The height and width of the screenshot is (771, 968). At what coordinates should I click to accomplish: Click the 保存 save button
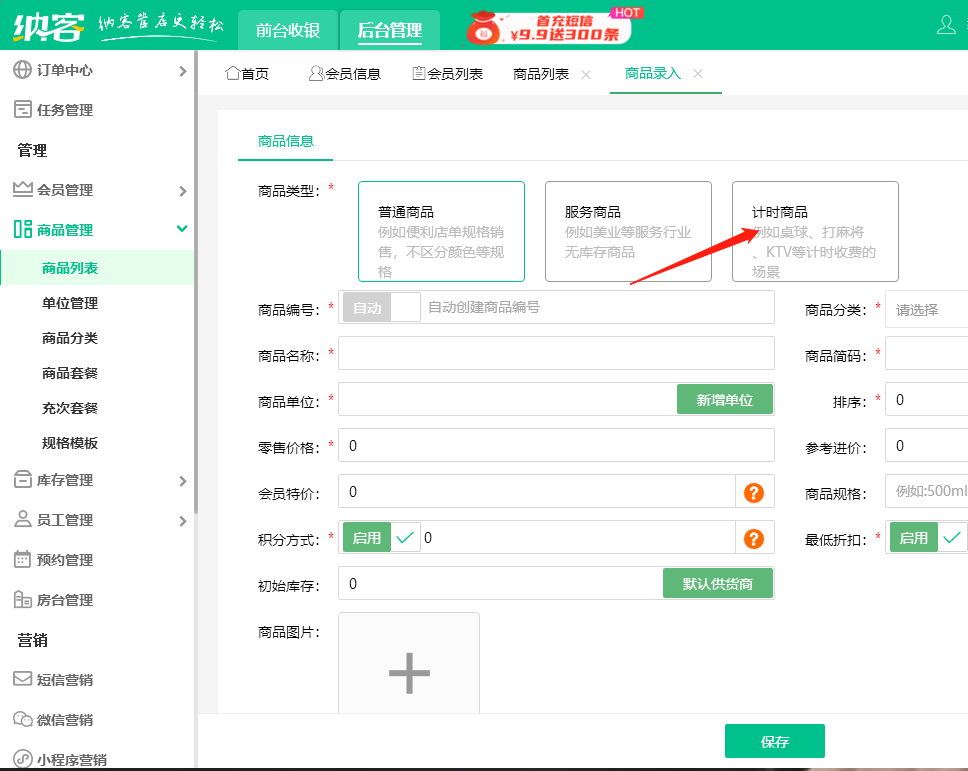pos(774,740)
